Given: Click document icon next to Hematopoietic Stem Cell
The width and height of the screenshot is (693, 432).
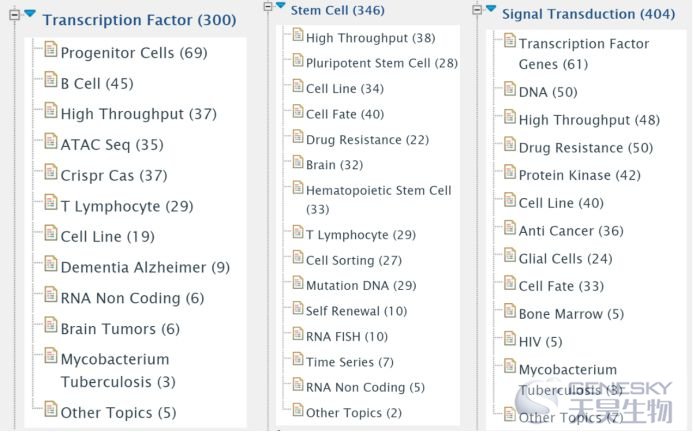Looking at the screenshot, I should (298, 187).
